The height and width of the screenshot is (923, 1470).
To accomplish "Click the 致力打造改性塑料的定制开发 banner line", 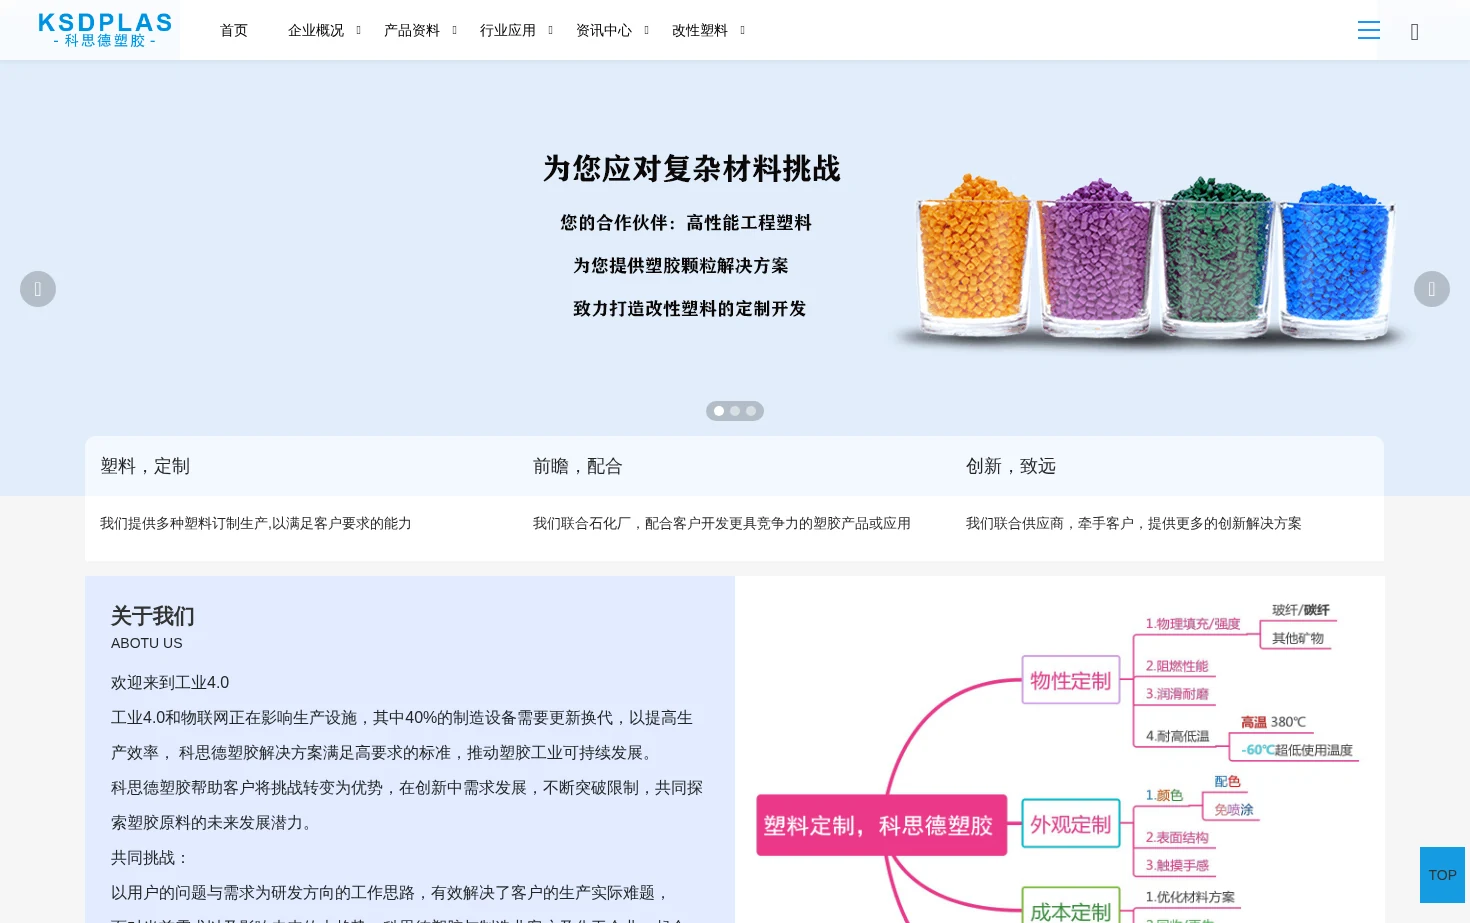I will click(x=690, y=308).
